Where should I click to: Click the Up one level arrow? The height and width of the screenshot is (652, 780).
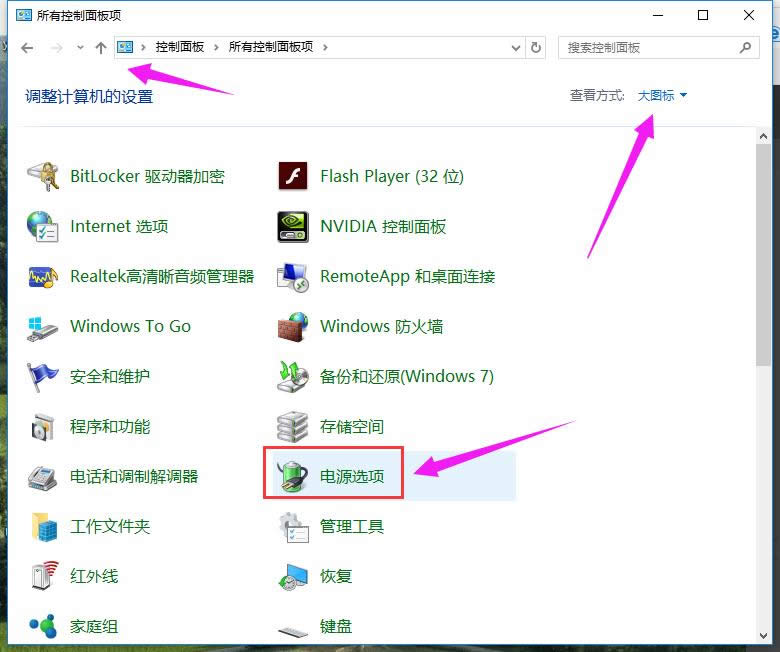coord(100,47)
